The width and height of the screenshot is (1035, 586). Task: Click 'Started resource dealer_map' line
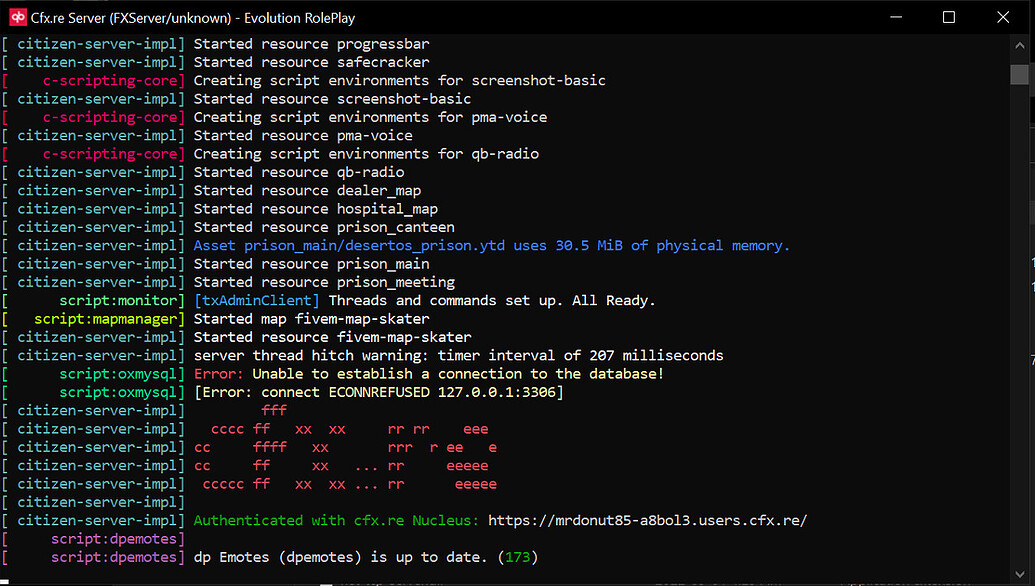[308, 191]
